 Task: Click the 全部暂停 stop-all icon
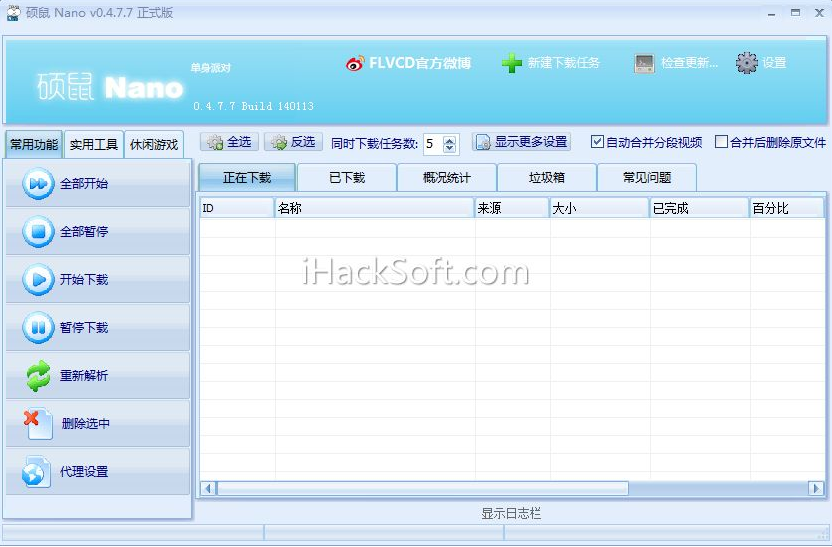(38, 232)
